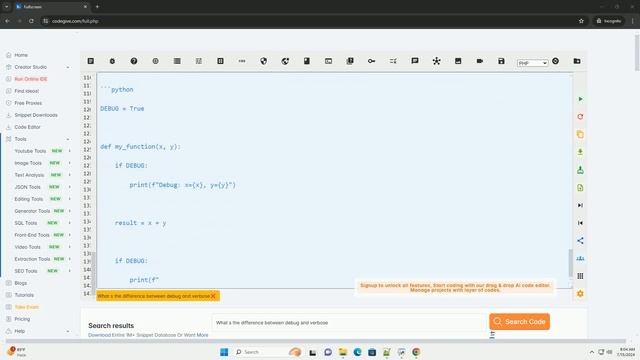Click the three-dots more icon in toolbar
This screenshot has width=640, height=360.
(242, 61)
